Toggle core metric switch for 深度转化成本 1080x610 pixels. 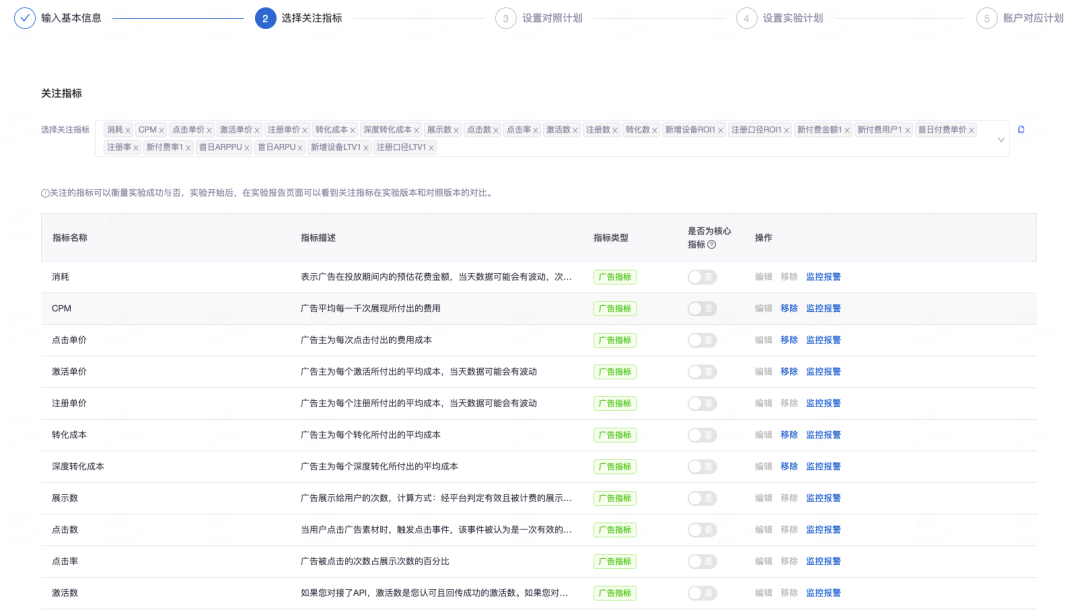(702, 467)
